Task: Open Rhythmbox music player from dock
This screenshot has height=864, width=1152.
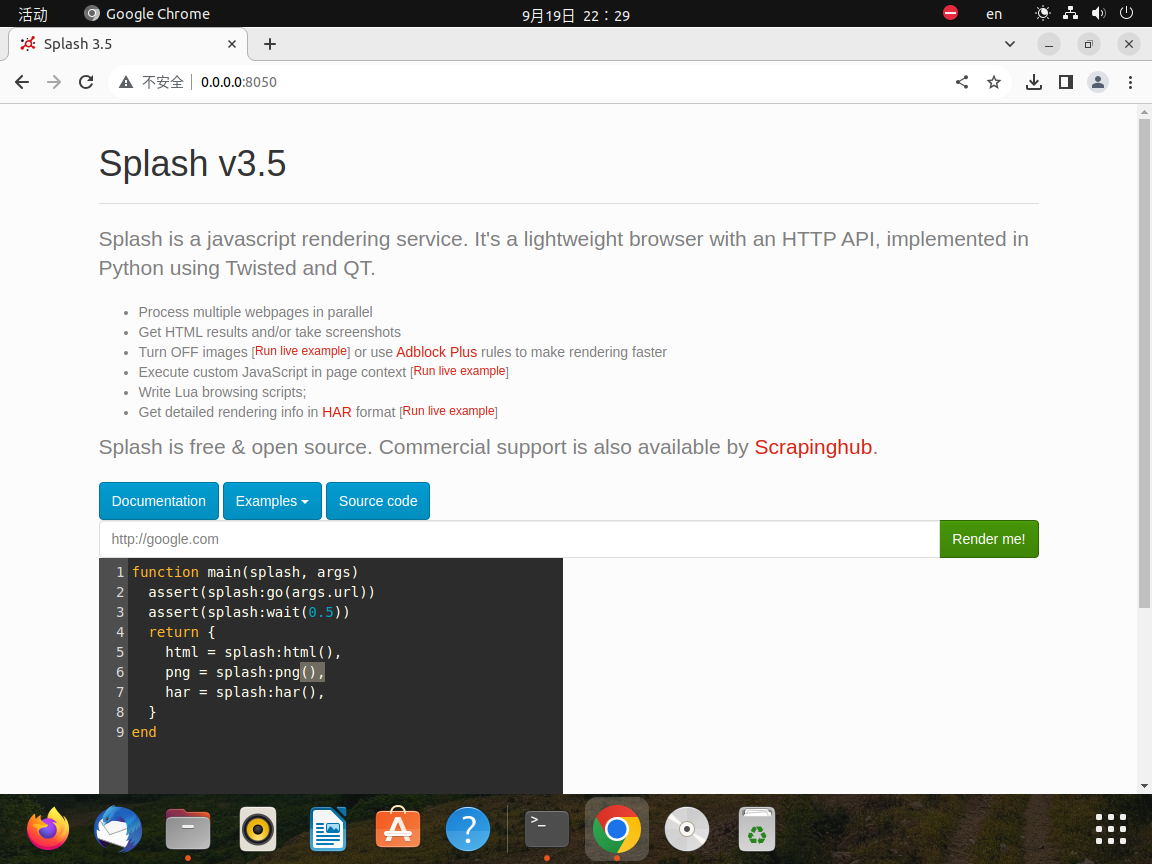Action: tap(258, 829)
